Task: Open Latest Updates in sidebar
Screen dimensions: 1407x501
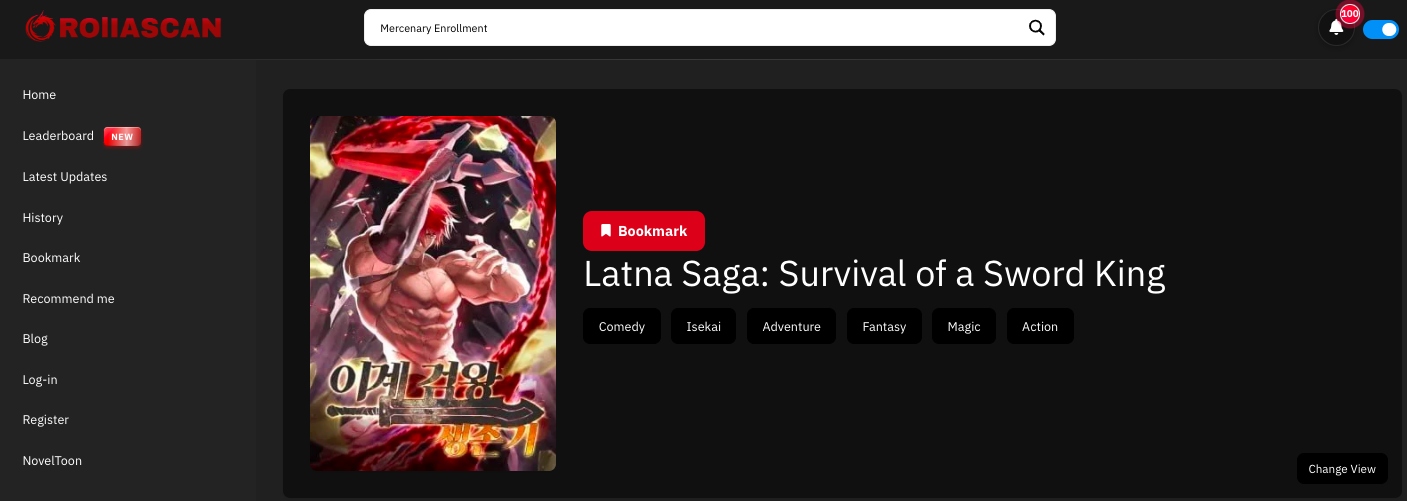Action: 64,177
